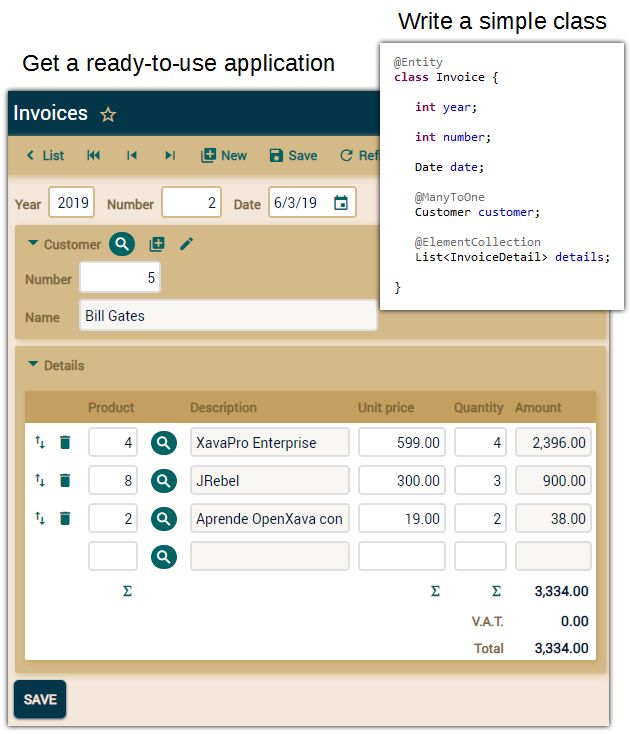Collapse the Details section
Viewport: 630px width, 734px height.
click(x=33, y=365)
